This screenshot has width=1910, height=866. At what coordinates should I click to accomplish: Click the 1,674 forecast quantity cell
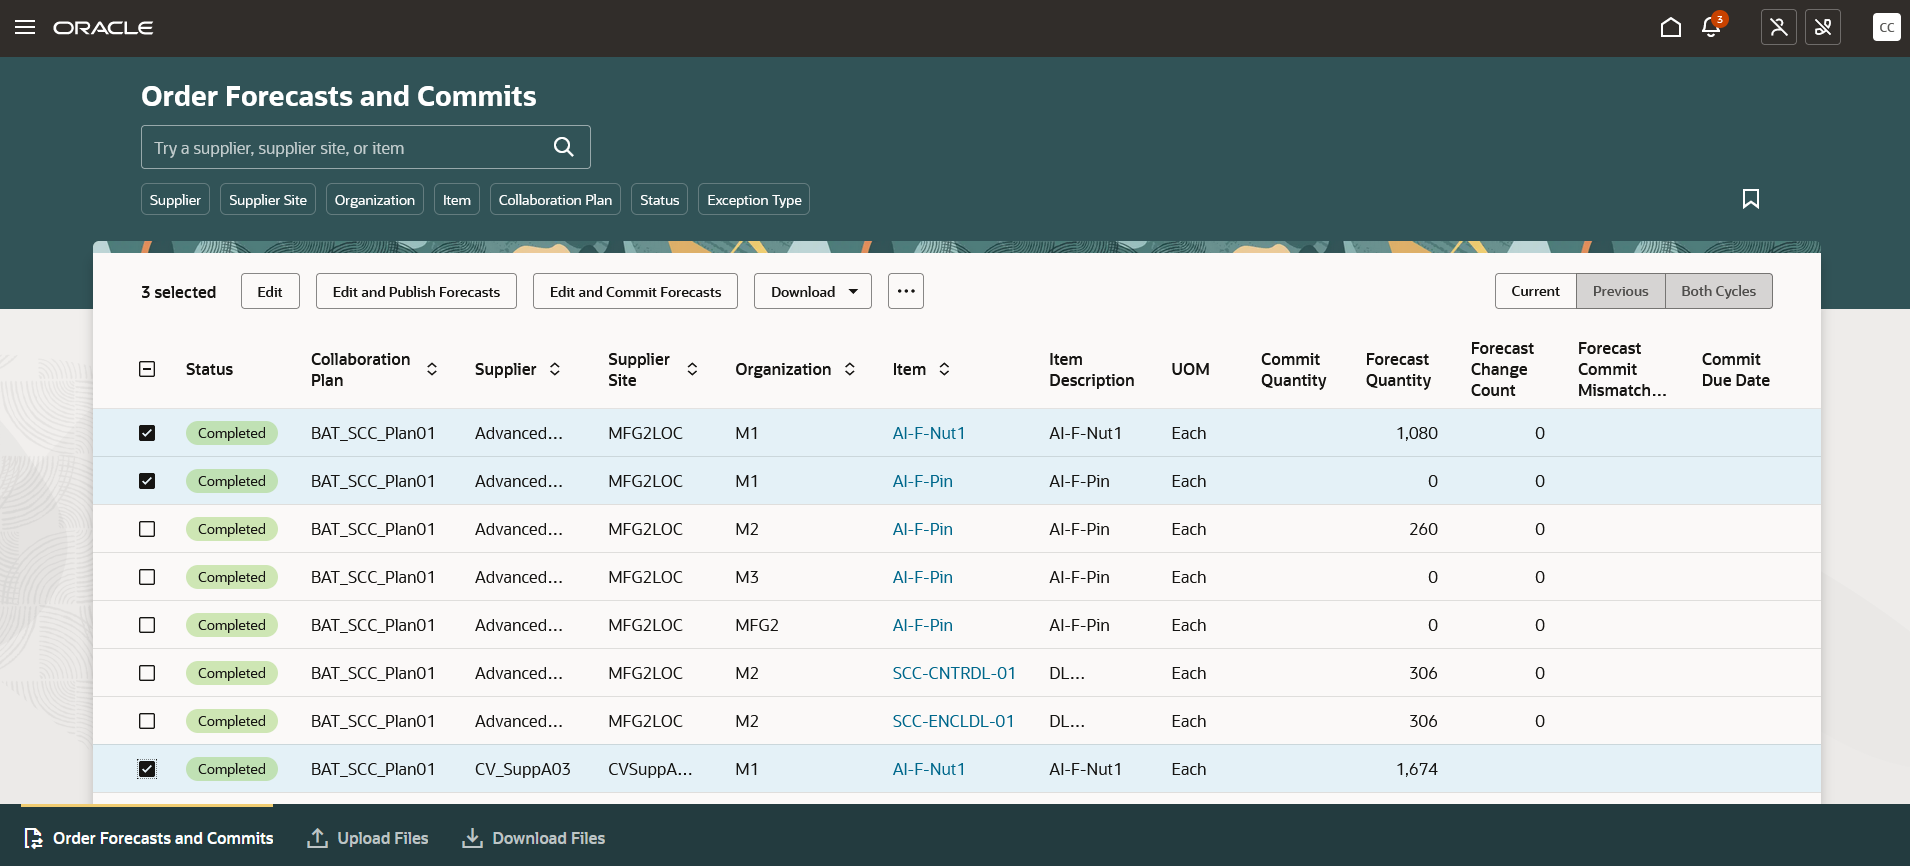click(x=1417, y=769)
